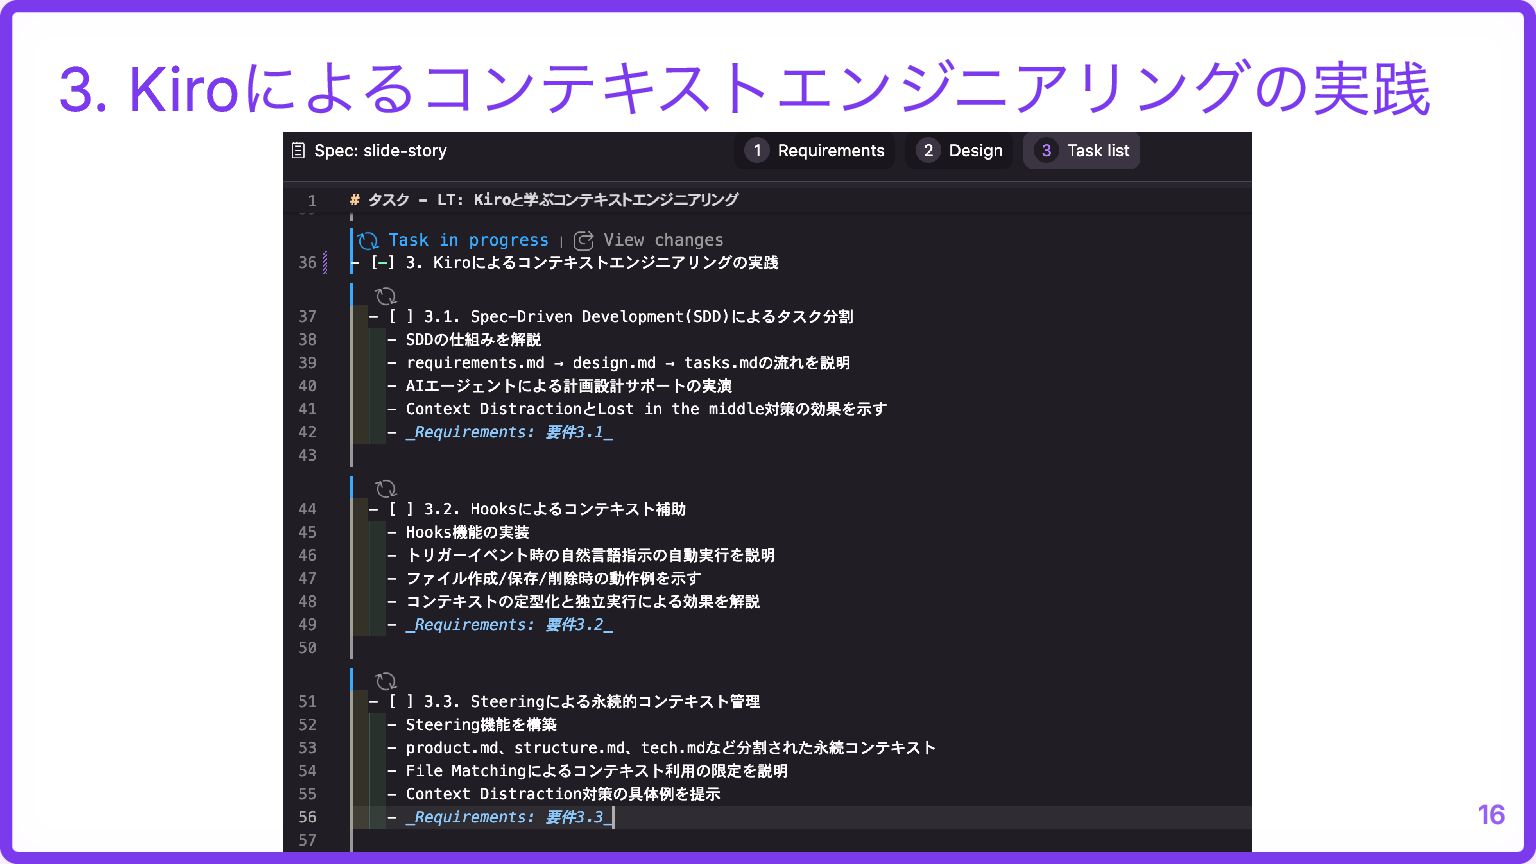The width and height of the screenshot is (1536, 864).
Task: Click the task status icon above task 3.3
Action: [386, 682]
